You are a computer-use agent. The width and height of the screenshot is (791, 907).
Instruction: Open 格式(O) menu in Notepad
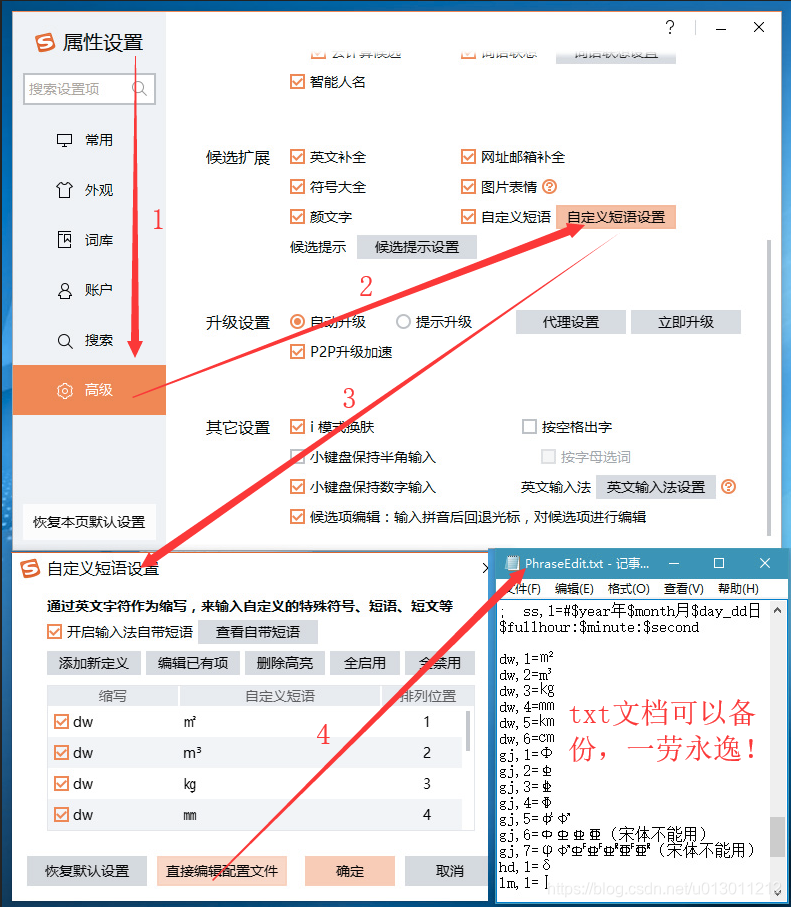[x=628, y=589]
